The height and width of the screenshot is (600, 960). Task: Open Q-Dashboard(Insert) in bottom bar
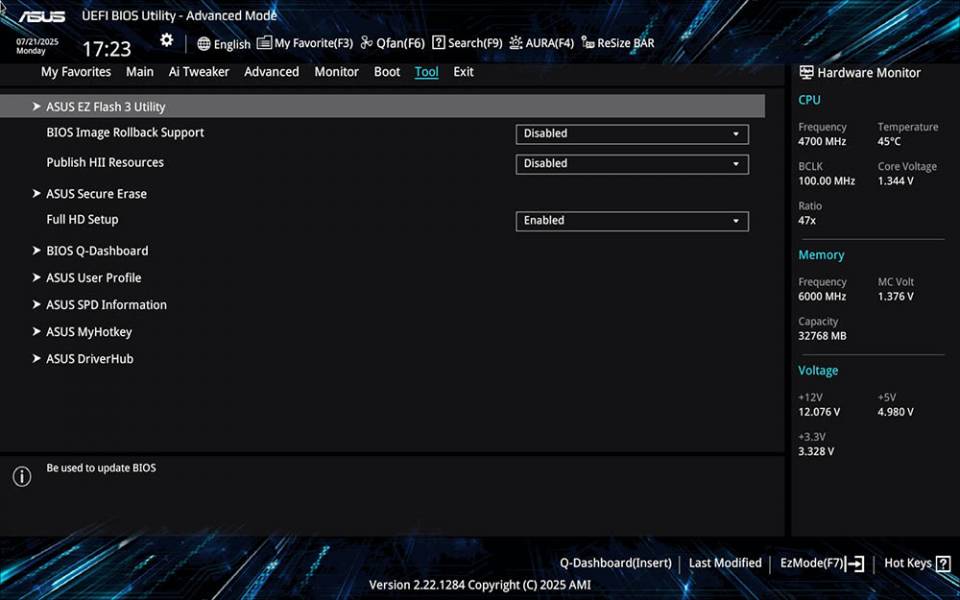(x=615, y=564)
